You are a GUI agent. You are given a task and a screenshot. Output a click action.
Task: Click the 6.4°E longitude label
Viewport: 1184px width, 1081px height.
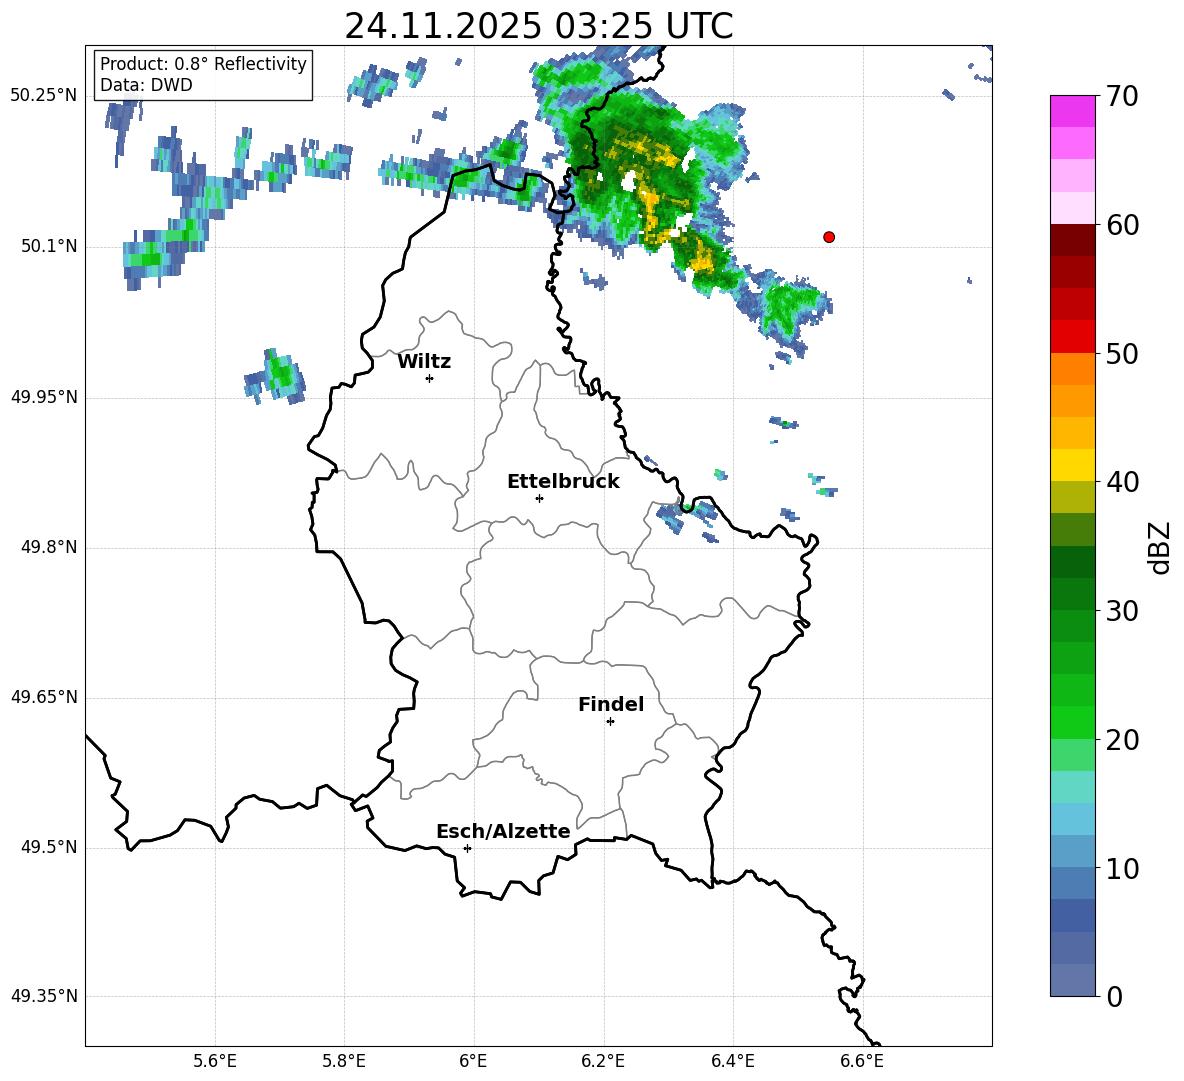(x=732, y=1061)
